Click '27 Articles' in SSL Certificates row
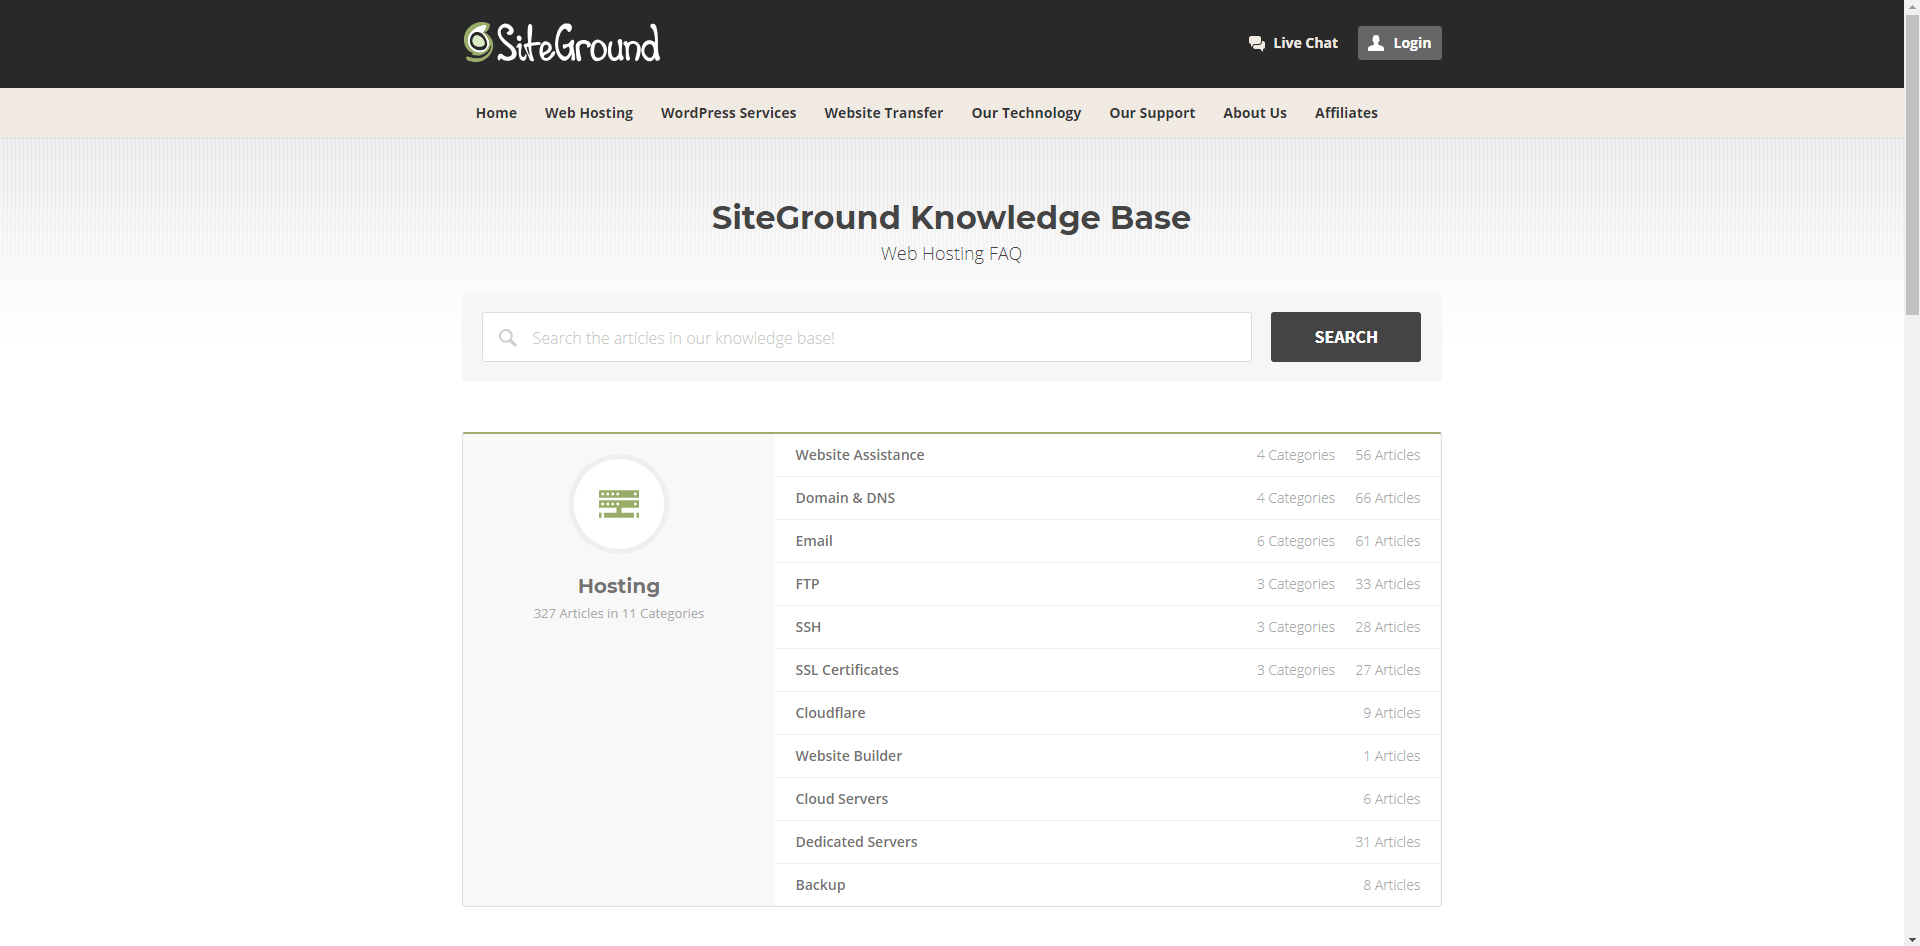The width and height of the screenshot is (1920, 946). [x=1388, y=670]
